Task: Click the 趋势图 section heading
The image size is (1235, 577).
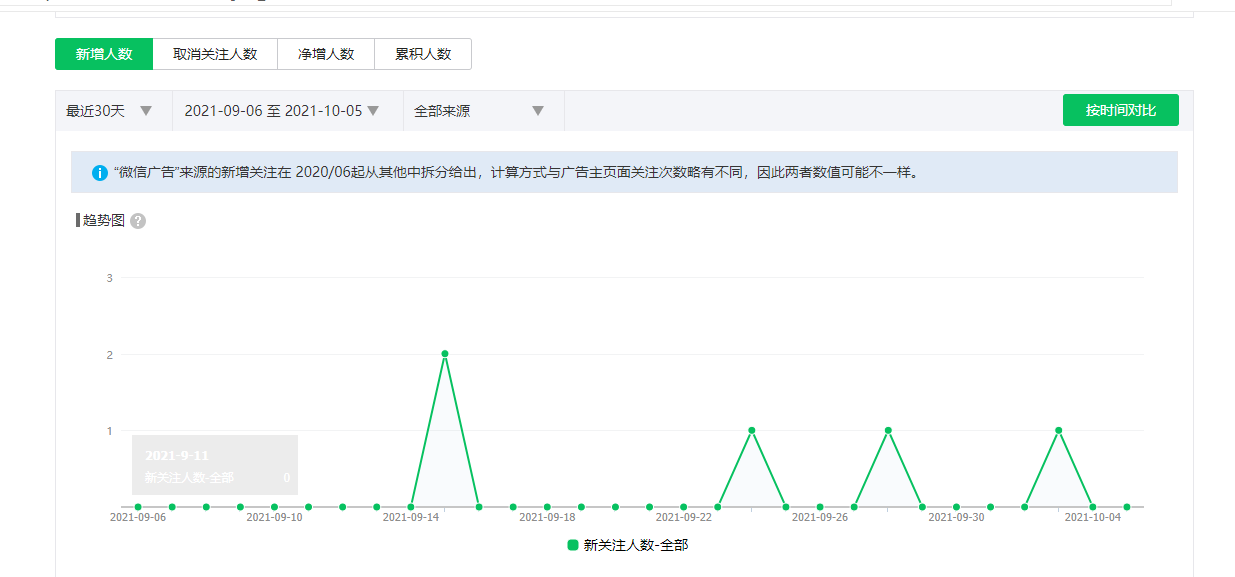Action: [104, 220]
